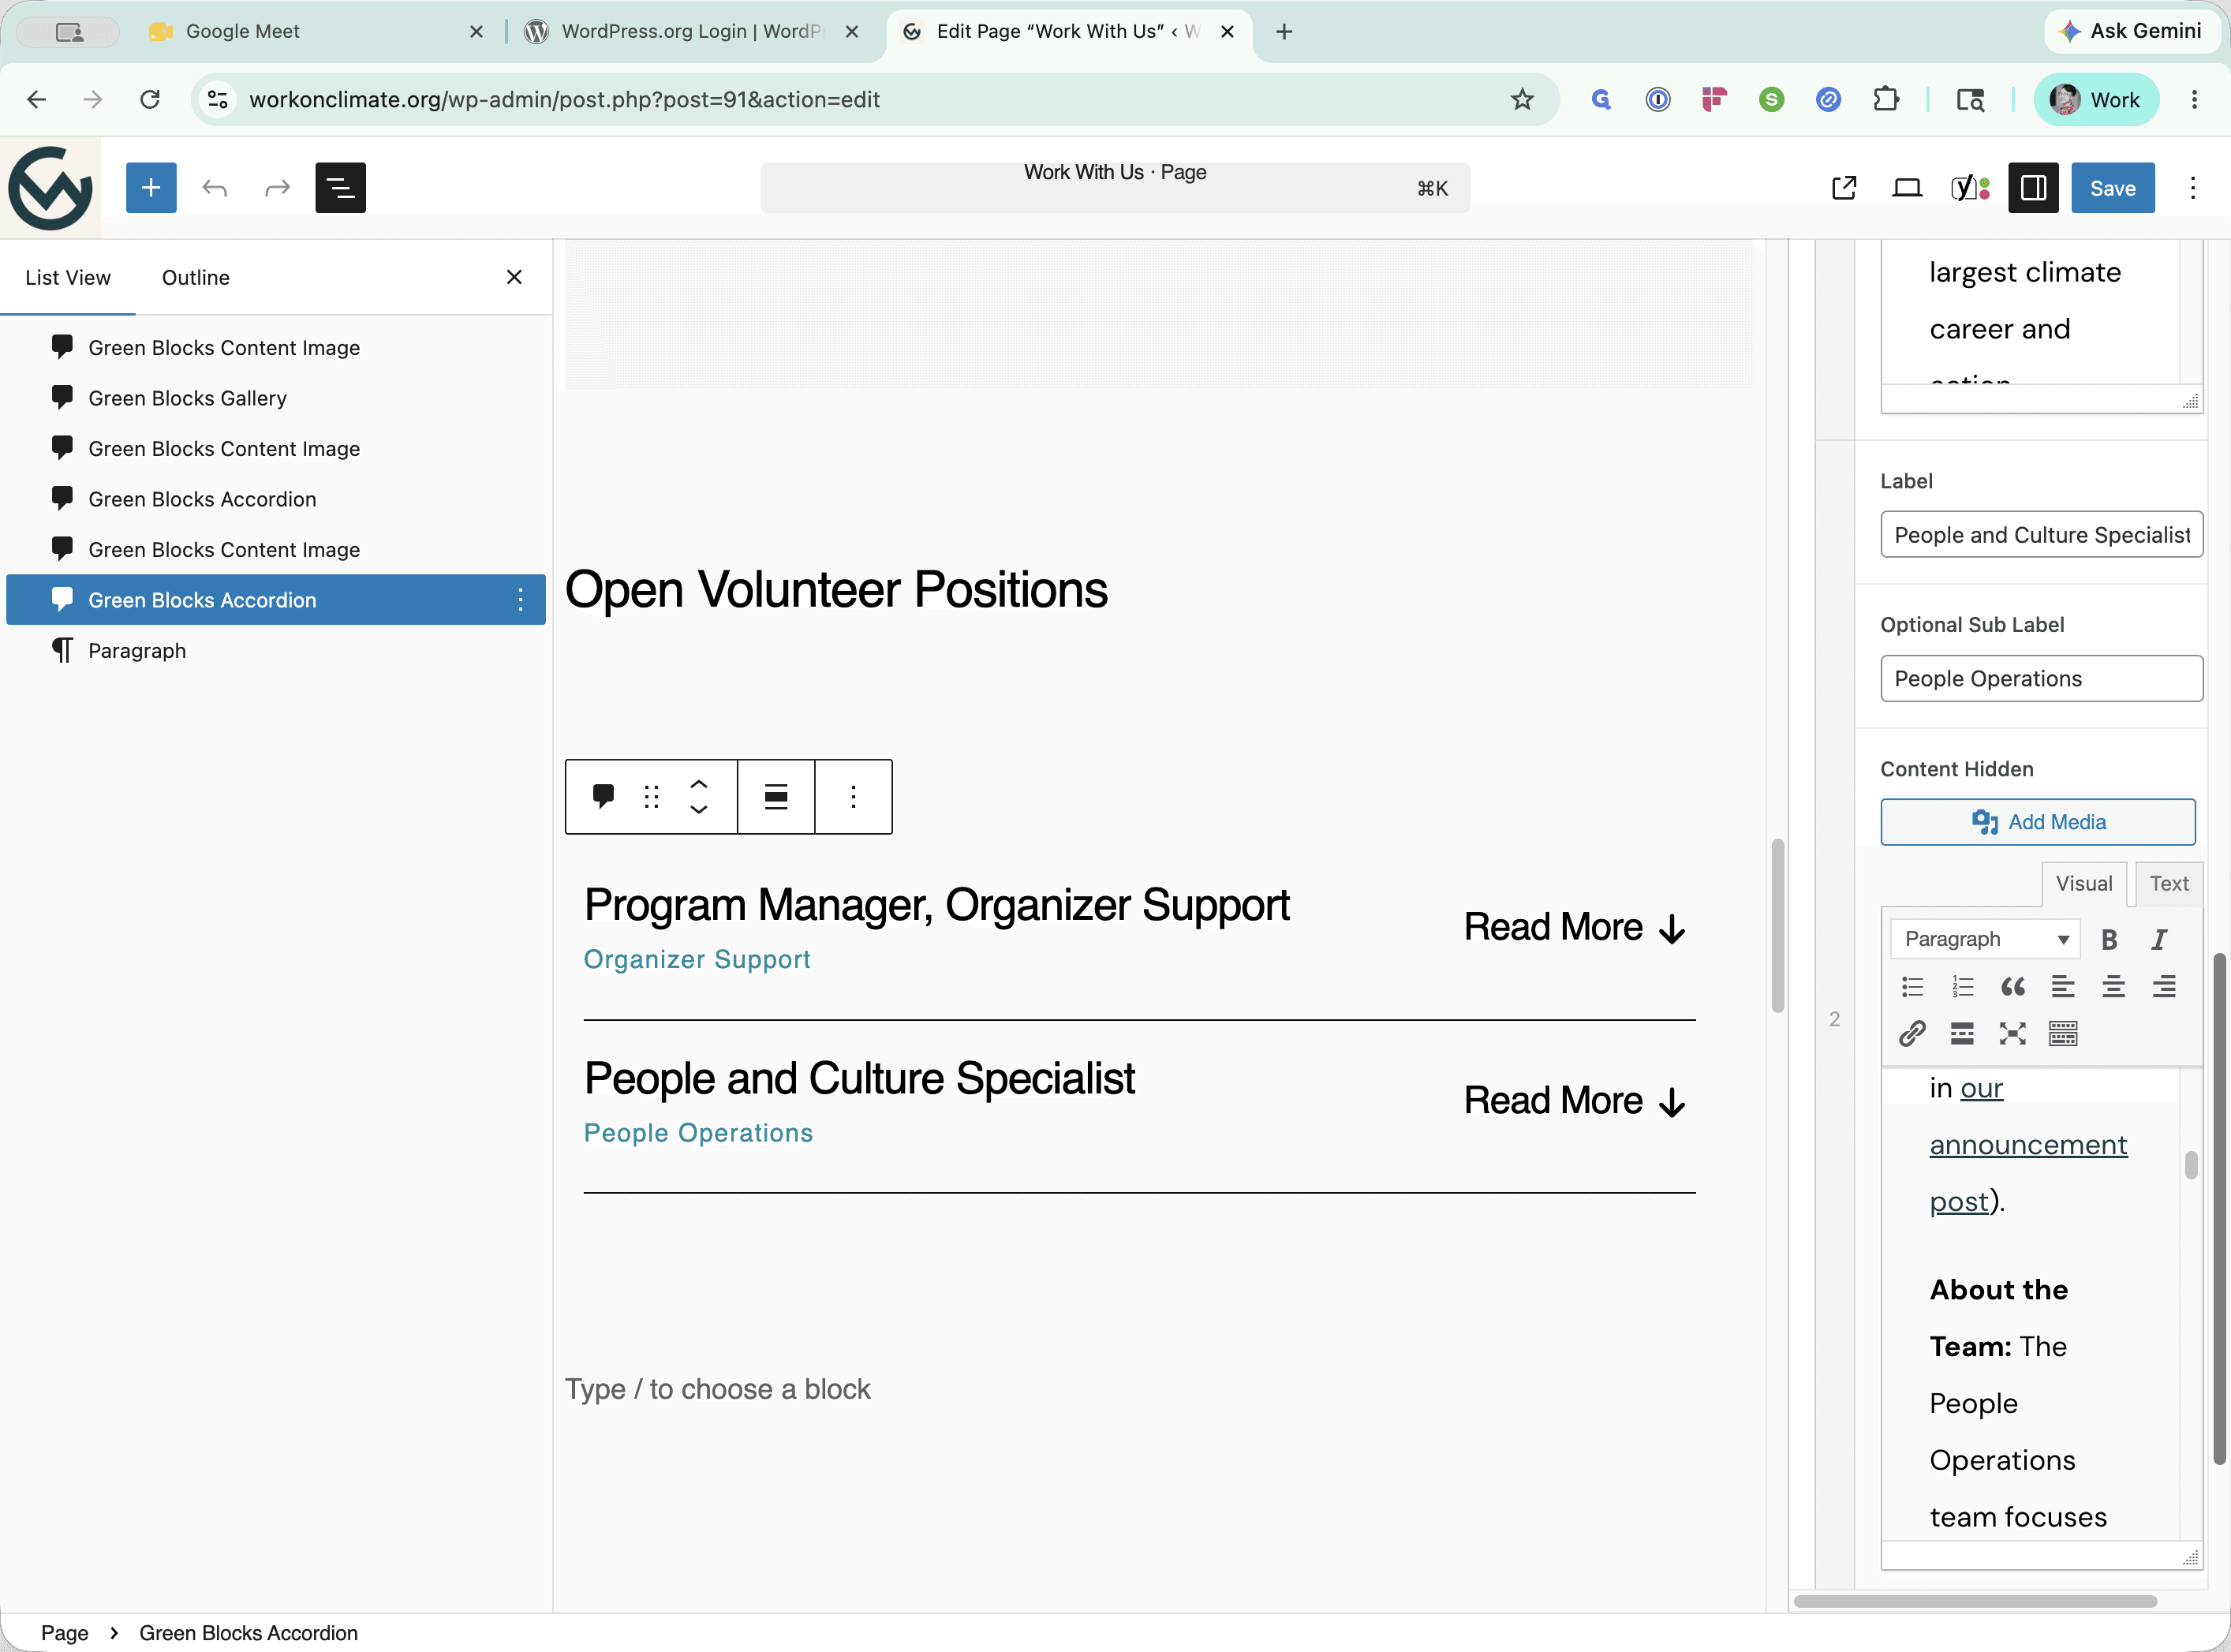This screenshot has height=1652, width=2231.
Task: Insert Read More tag icon
Action: pos(1962,1034)
